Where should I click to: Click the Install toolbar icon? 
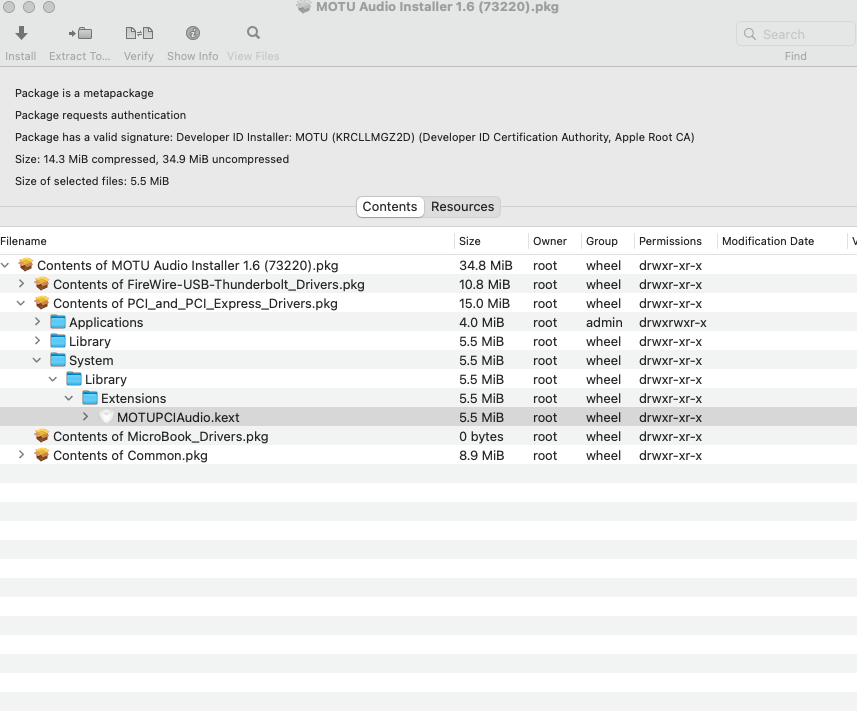(21, 34)
